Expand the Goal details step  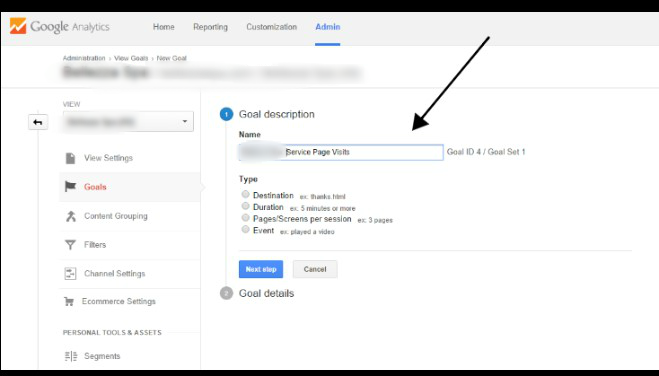pyautogui.click(x=266, y=293)
